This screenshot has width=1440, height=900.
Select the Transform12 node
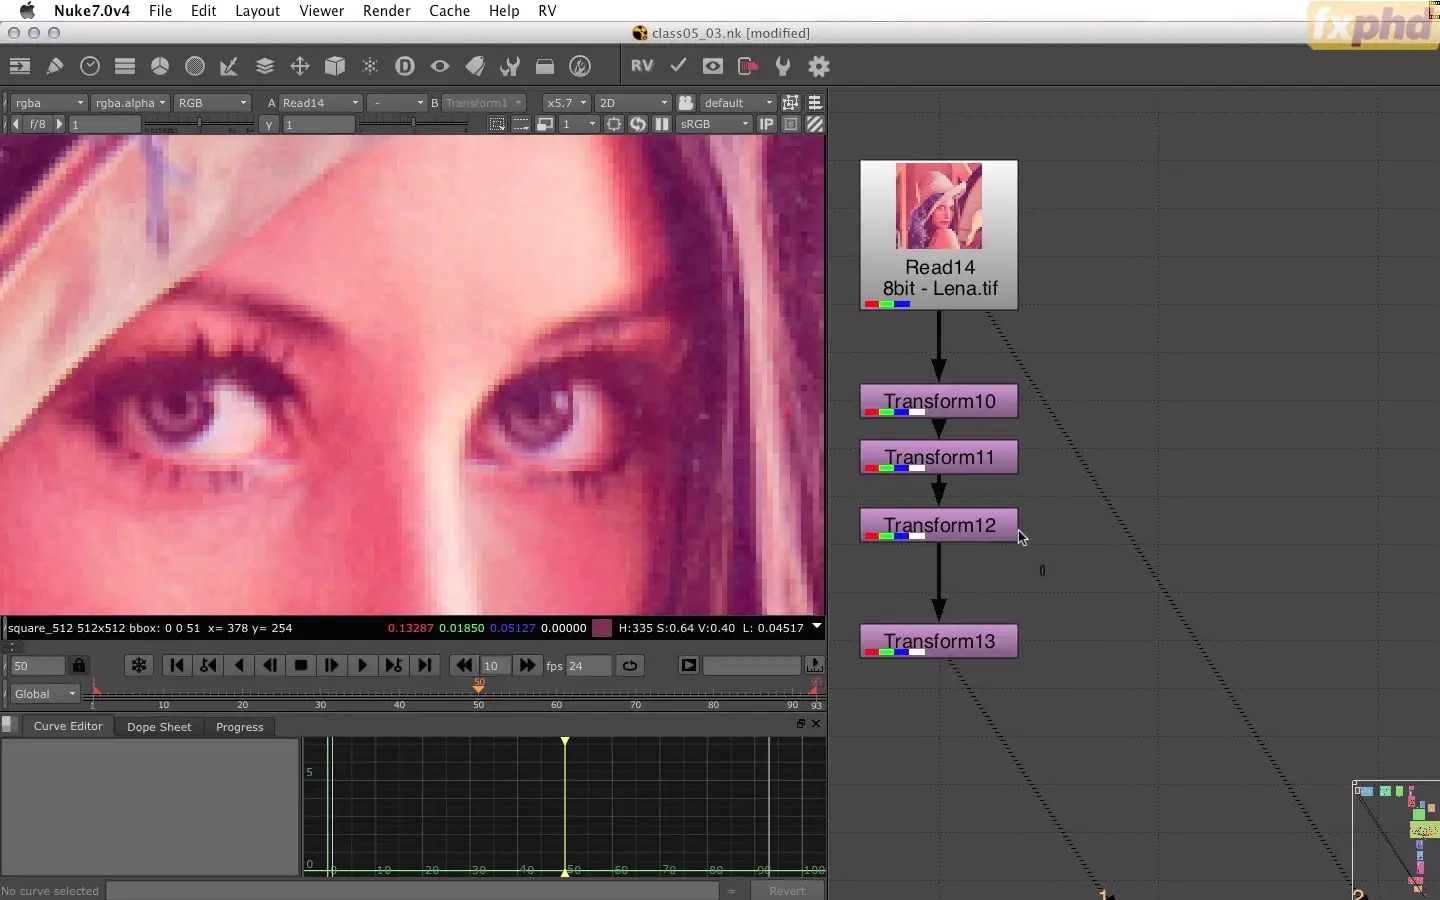(x=939, y=526)
